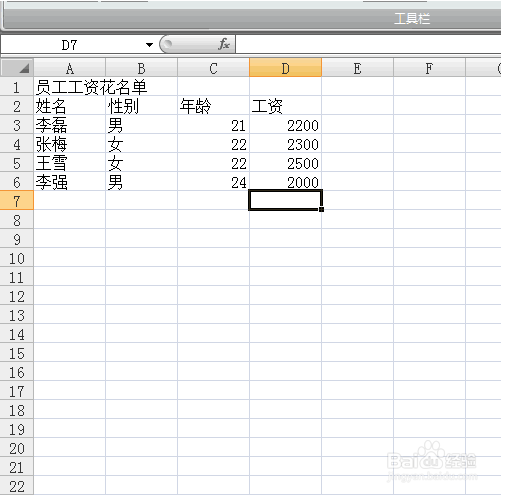Select salary cell 2000
The width and height of the screenshot is (505, 495).
[x=286, y=182]
